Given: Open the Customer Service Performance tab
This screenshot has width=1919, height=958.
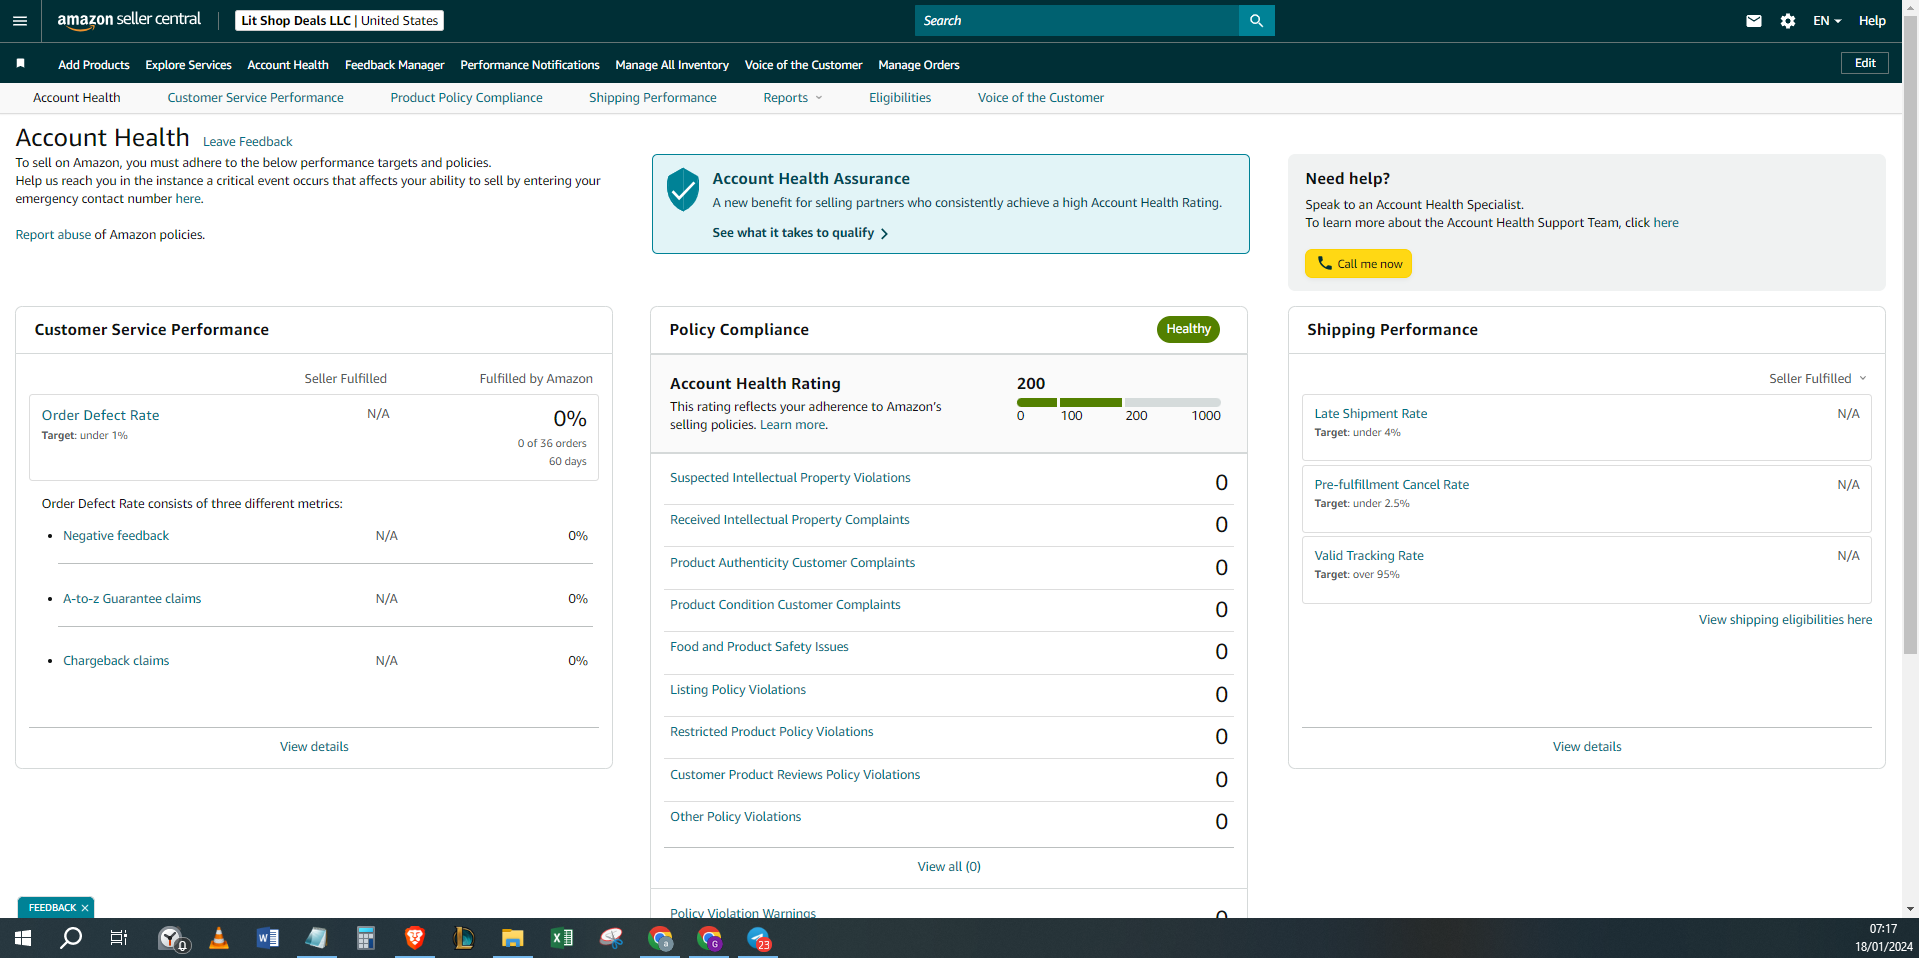Looking at the screenshot, I should click(x=255, y=98).
